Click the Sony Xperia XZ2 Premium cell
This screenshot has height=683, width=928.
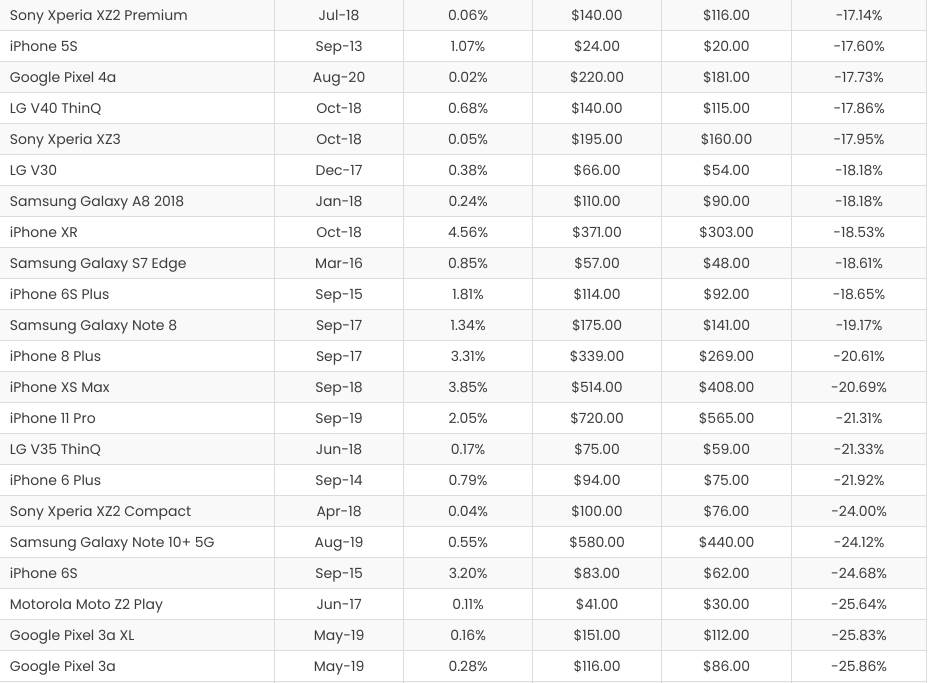tap(98, 15)
